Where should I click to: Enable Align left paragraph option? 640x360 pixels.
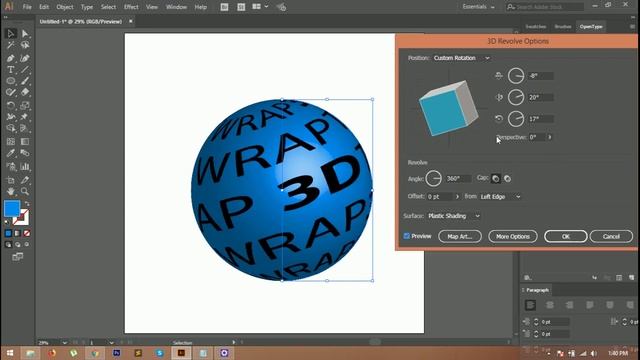[x=530, y=305]
